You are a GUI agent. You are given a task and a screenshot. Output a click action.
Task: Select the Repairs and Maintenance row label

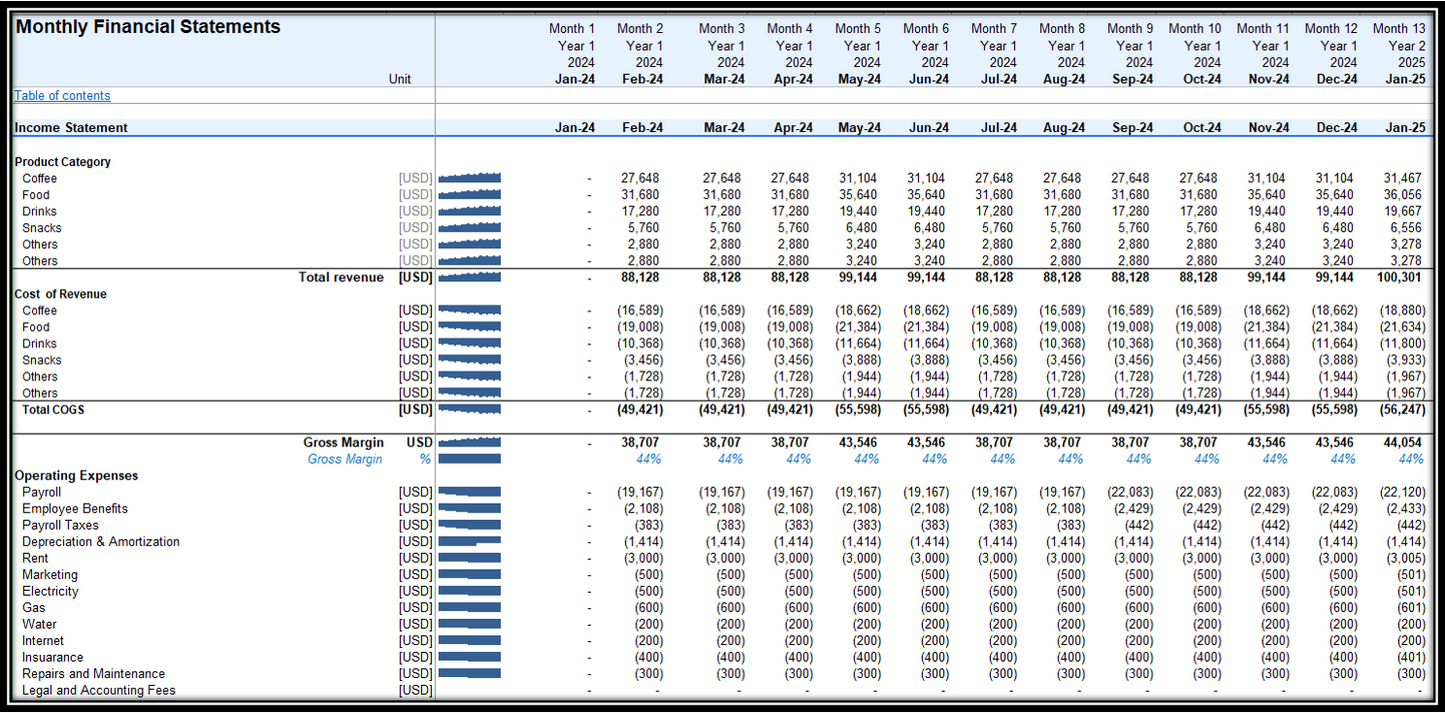click(x=93, y=674)
